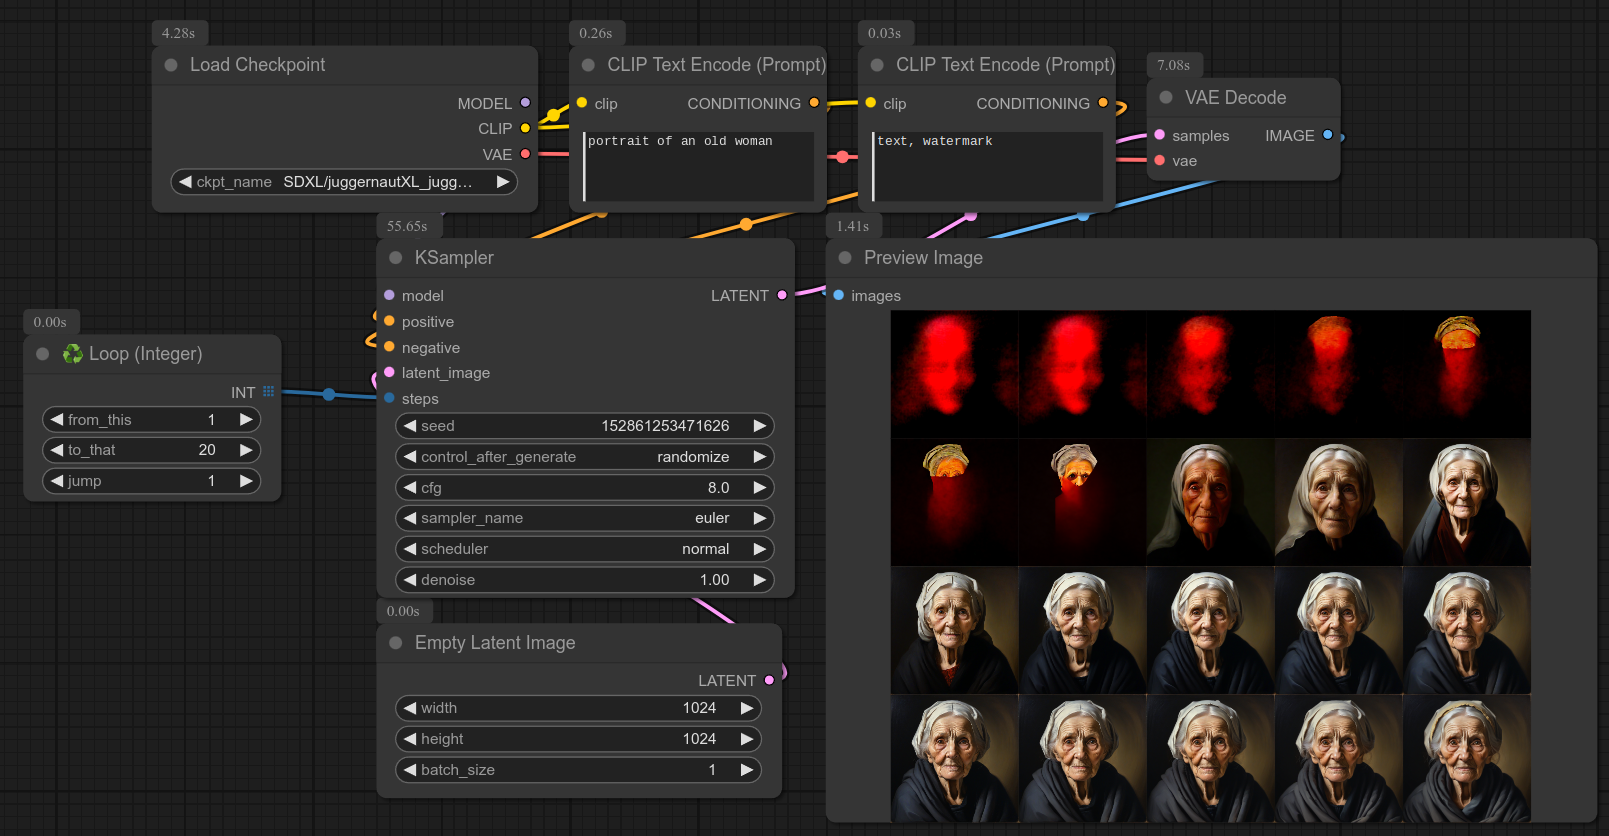The height and width of the screenshot is (836, 1609).
Task: Click the 'portrait of an old woman' prompt box
Action: (698, 166)
